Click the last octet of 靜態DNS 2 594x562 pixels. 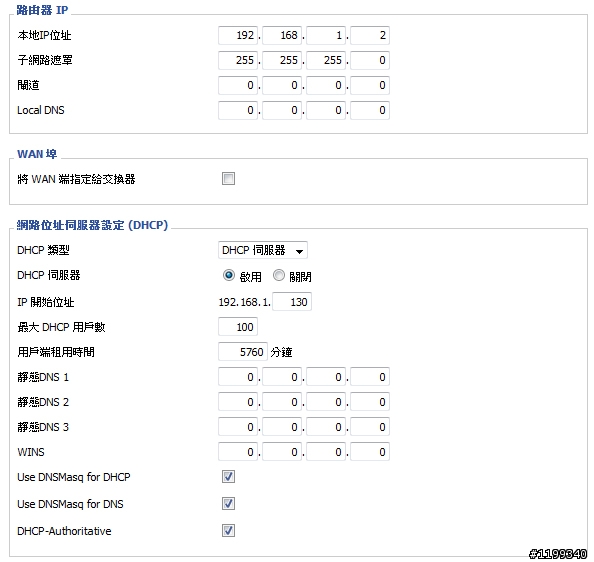tap(370, 402)
